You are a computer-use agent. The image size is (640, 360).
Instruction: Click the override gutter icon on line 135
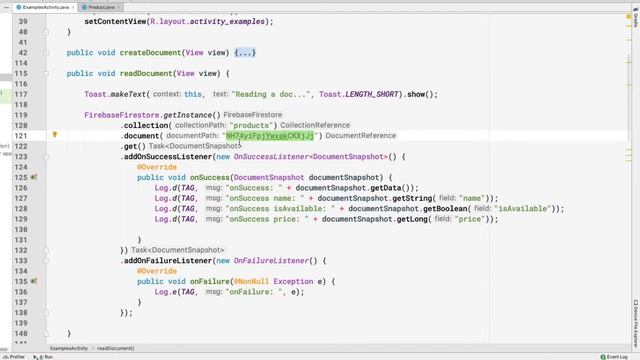34,281
